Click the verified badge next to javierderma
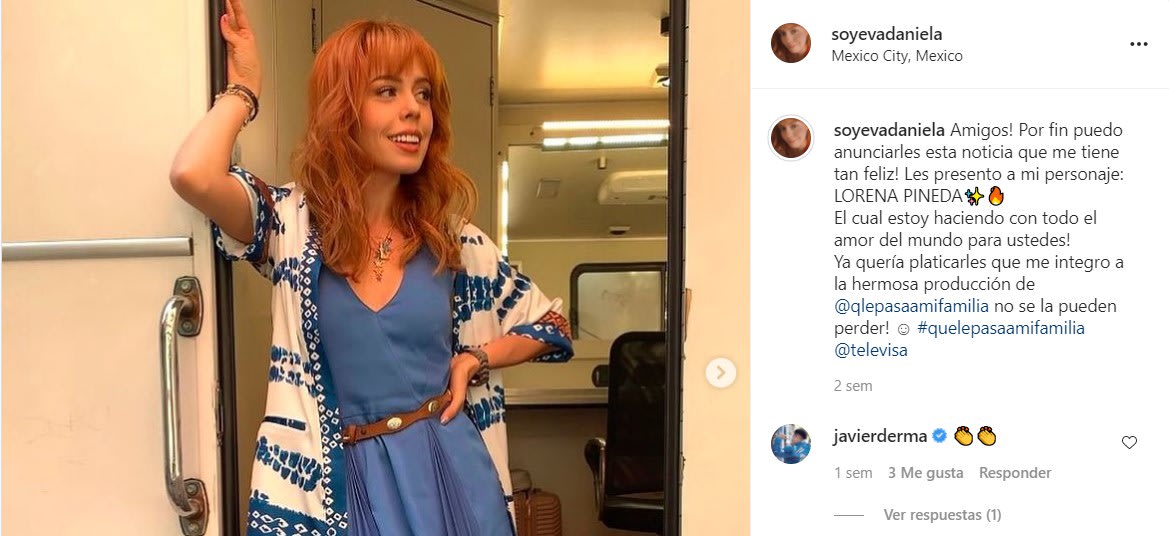The width and height of the screenshot is (1169, 536). (939, 436)
